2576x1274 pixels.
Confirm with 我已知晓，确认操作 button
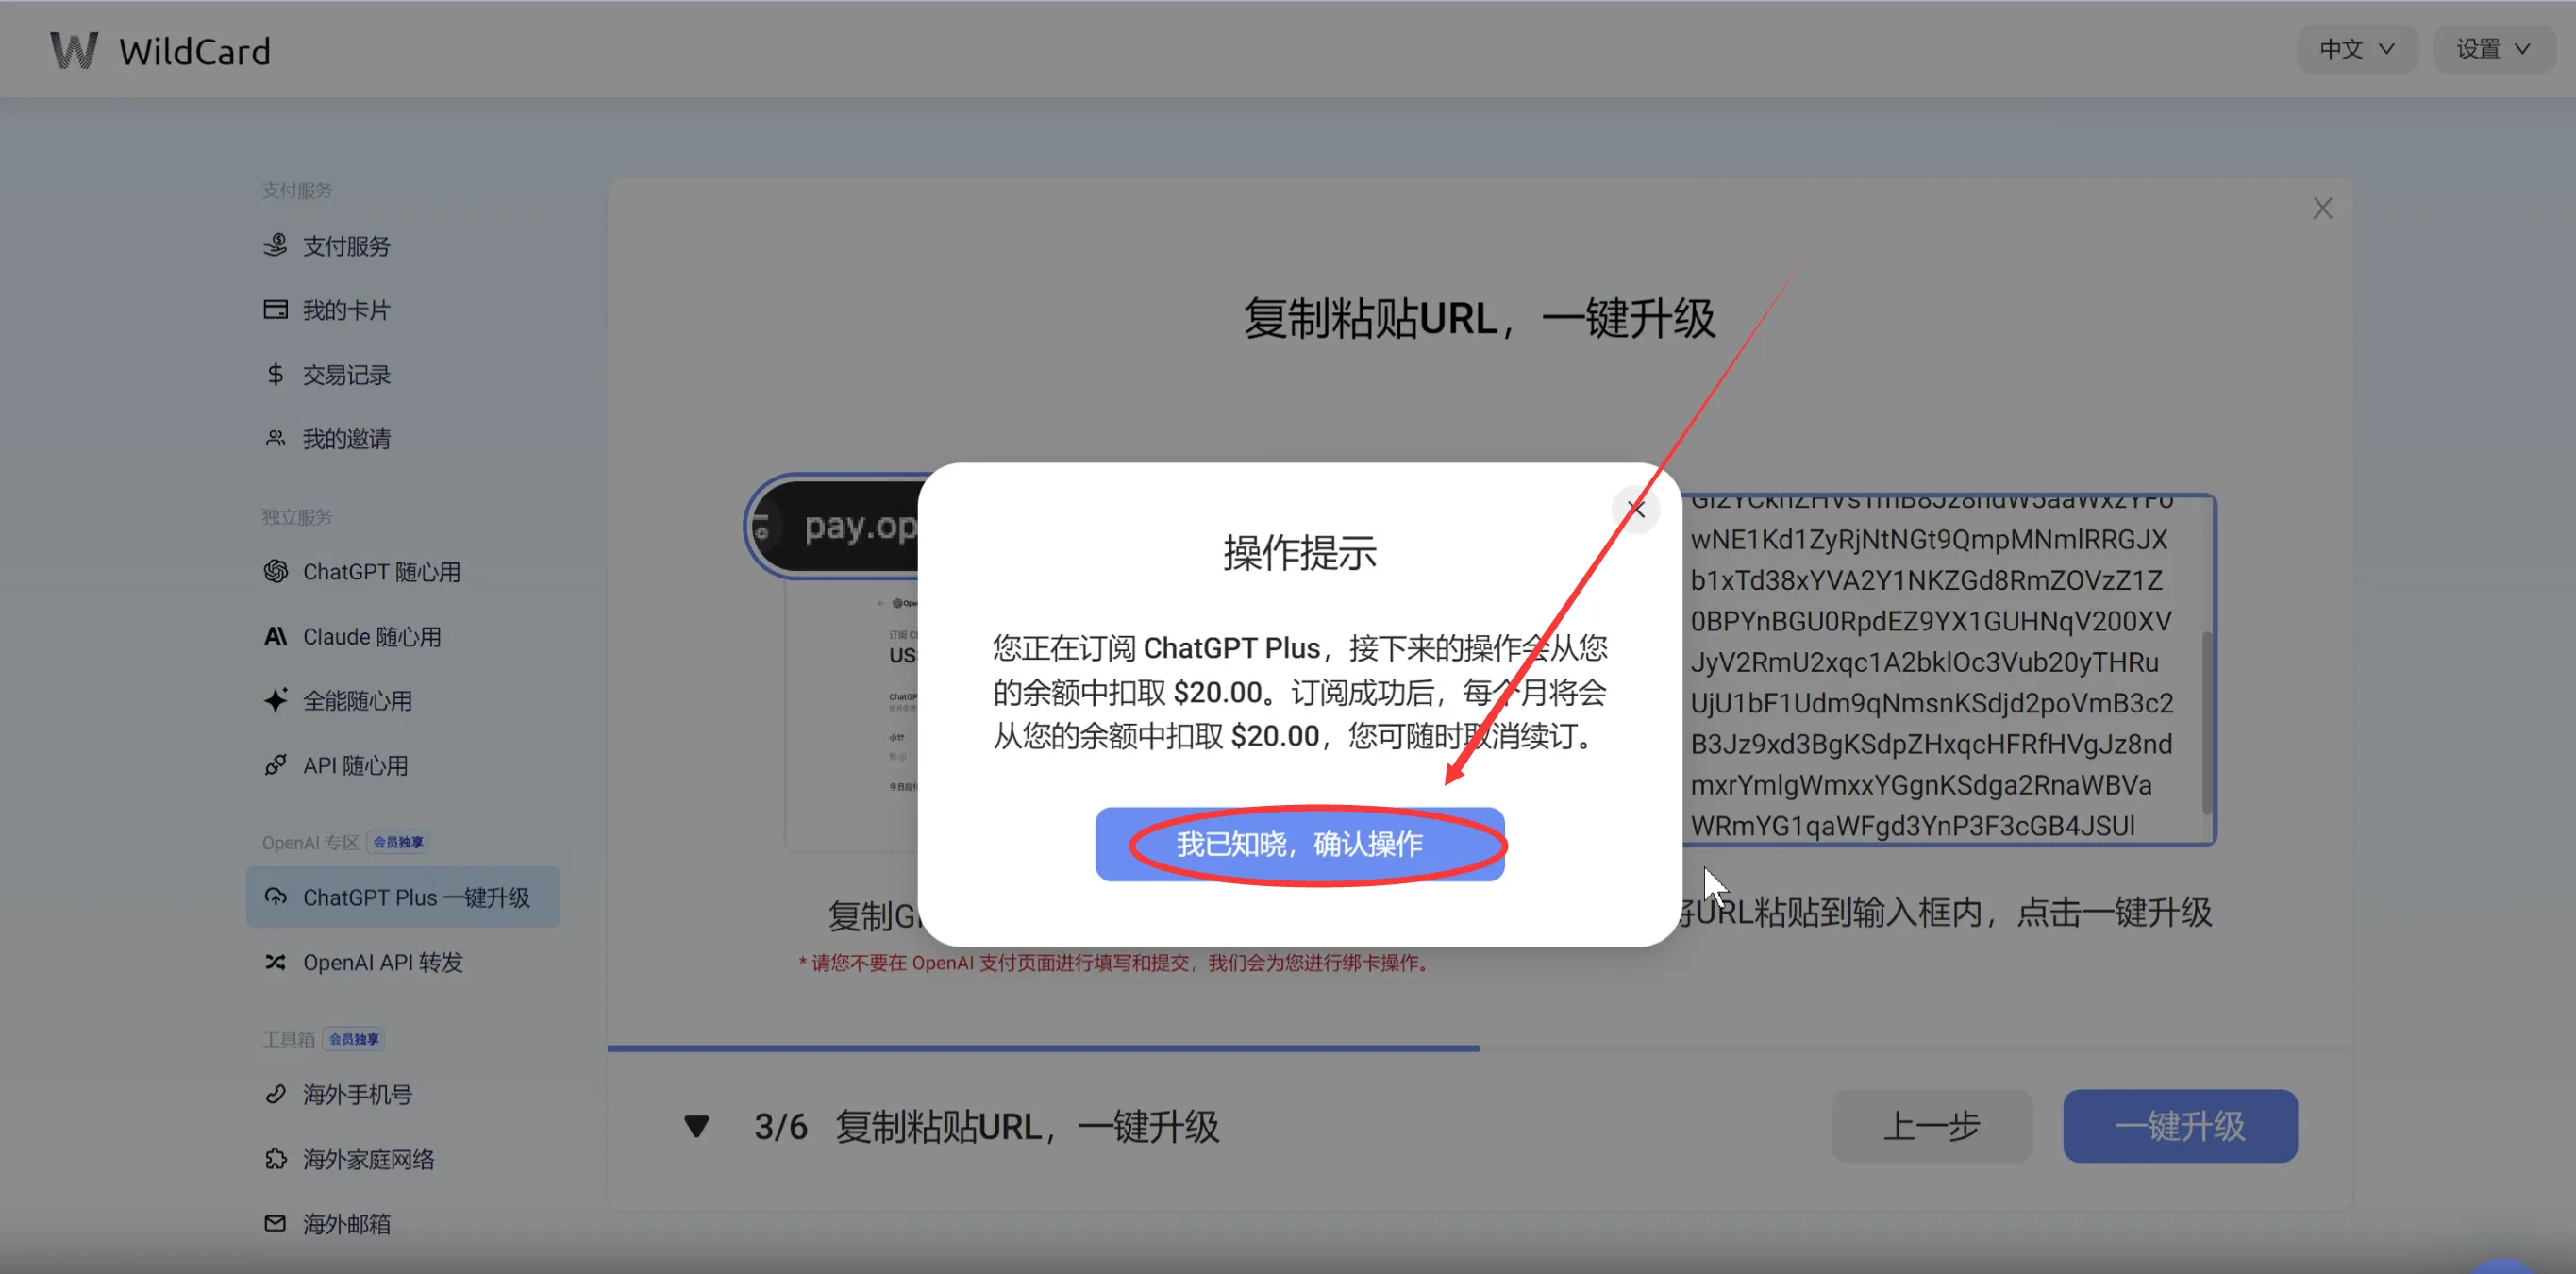pos(1299,844)
